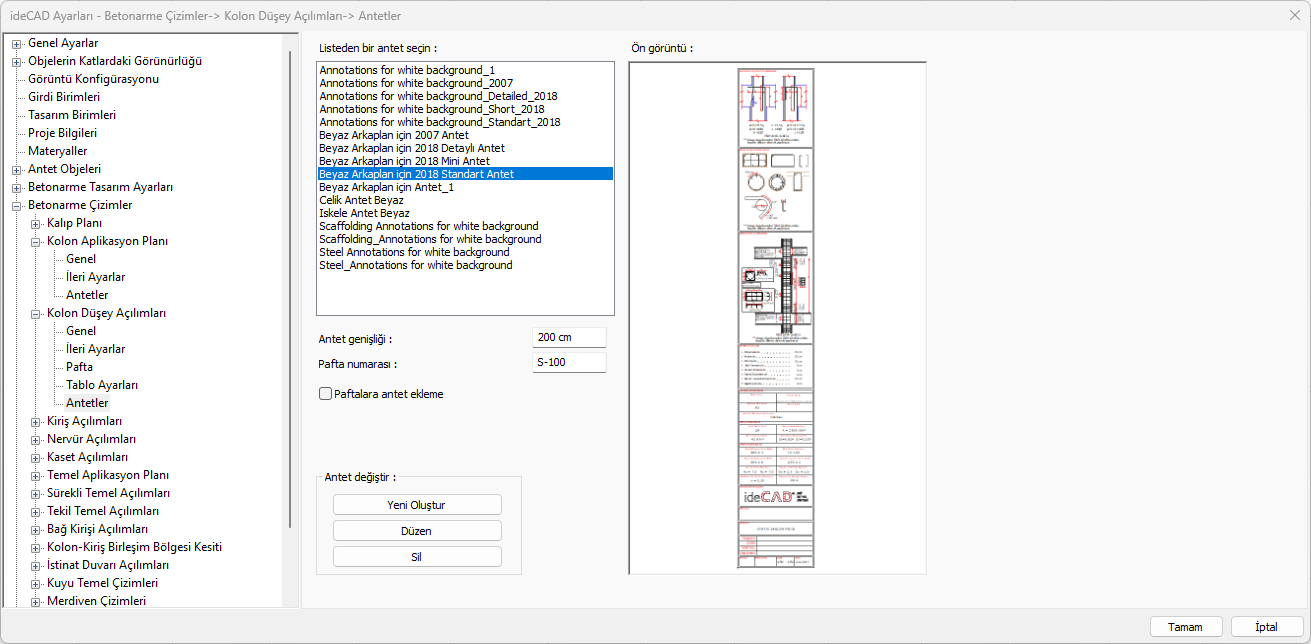Image resolution: width=1311 pixels, height=644 pixels.
Task: Expand the Antet Objeleri tree node
Action: (x=17, y=169)
